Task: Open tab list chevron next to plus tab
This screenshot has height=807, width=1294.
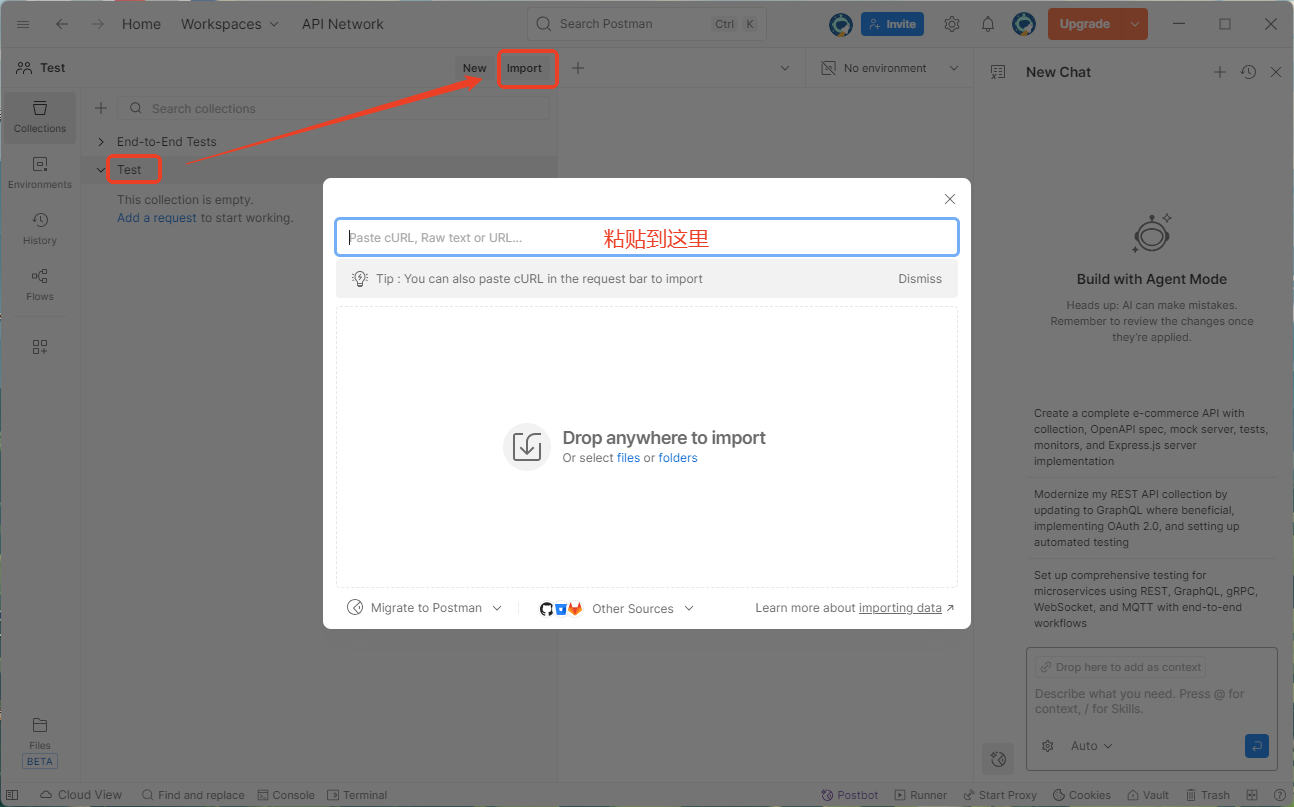Action: pyautogui.click(x=784, y=68)
